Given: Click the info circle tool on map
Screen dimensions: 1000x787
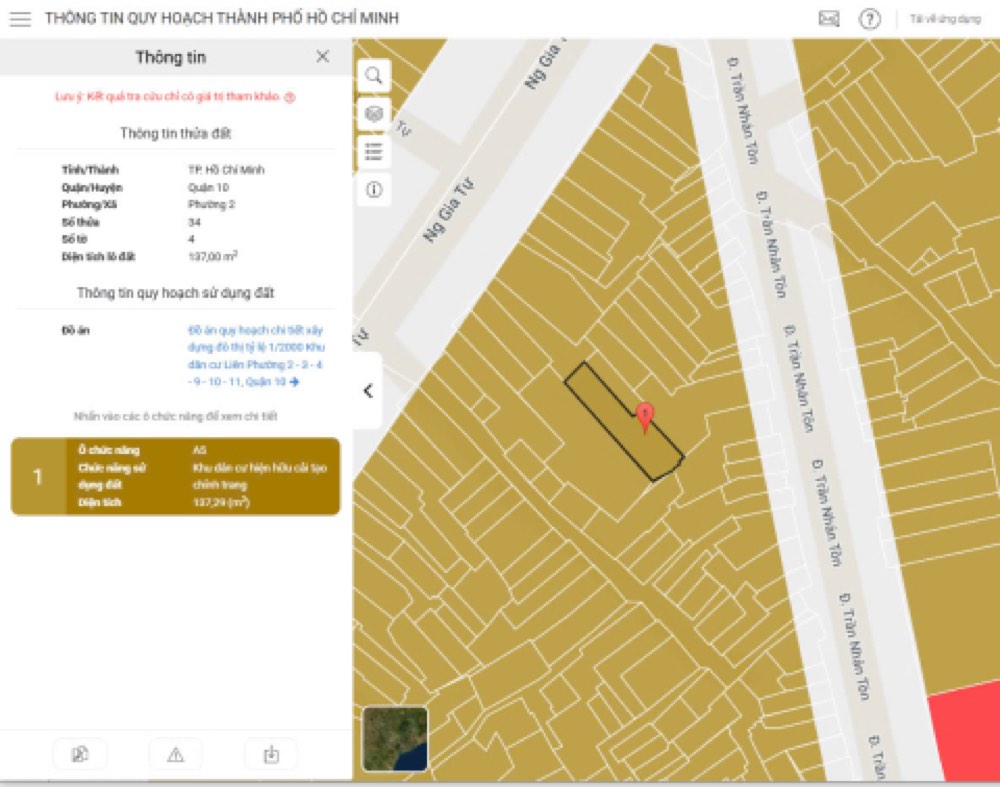Looking at the screenshot, I should 374,189.
